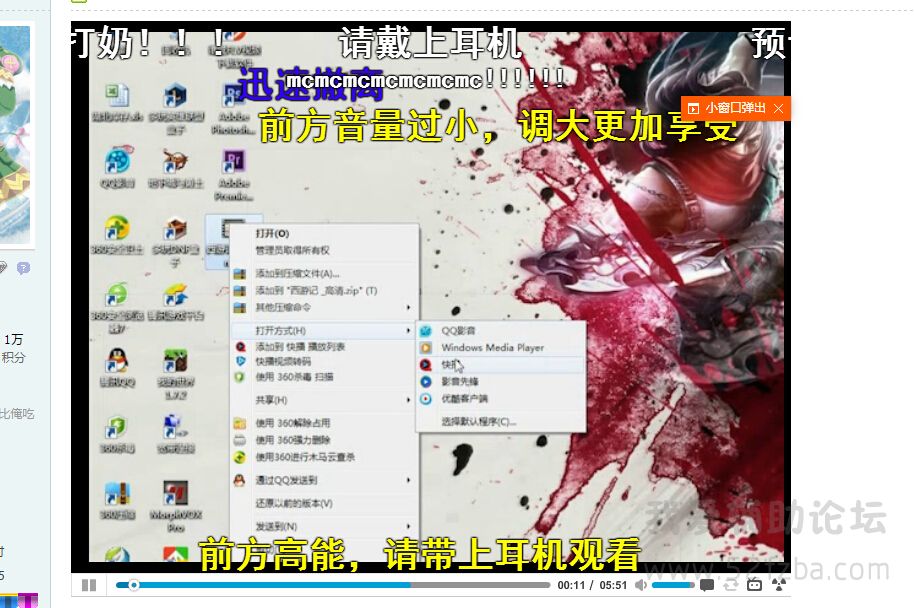914x608 pixels.
Task: Click the blue 影音先锋 icon in submenu
Action: tap(426, 382)
